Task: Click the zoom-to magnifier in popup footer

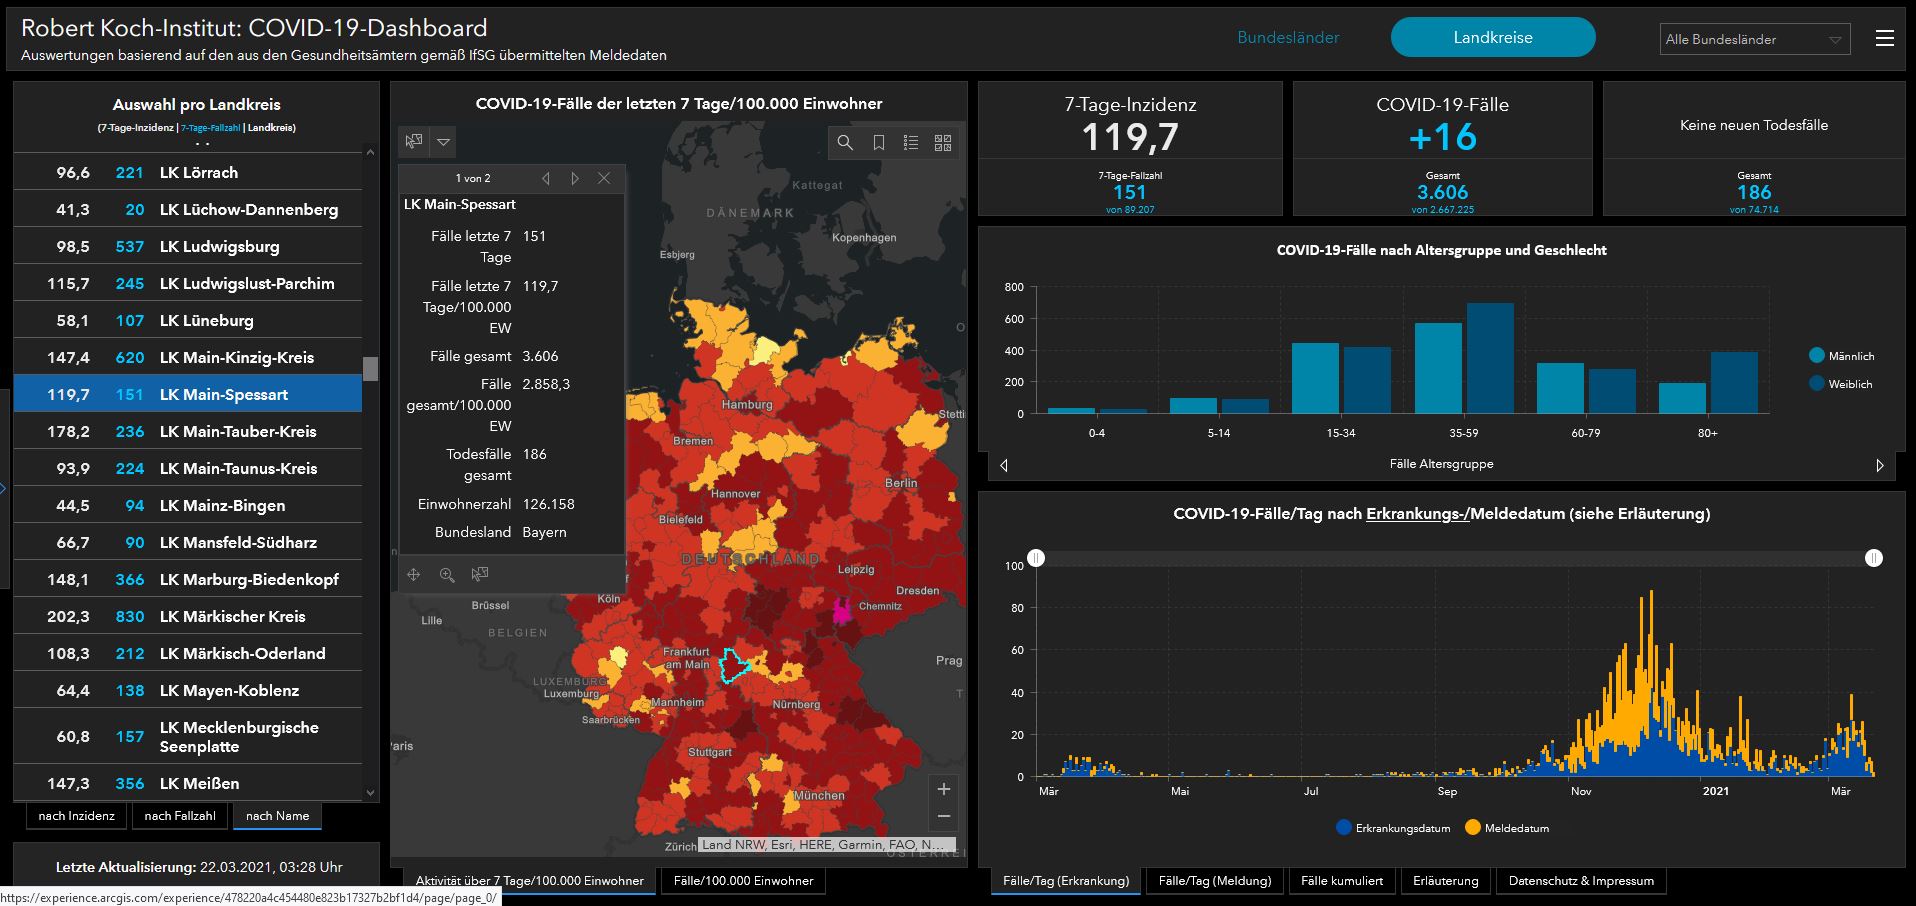Action: tap(447, 574)
